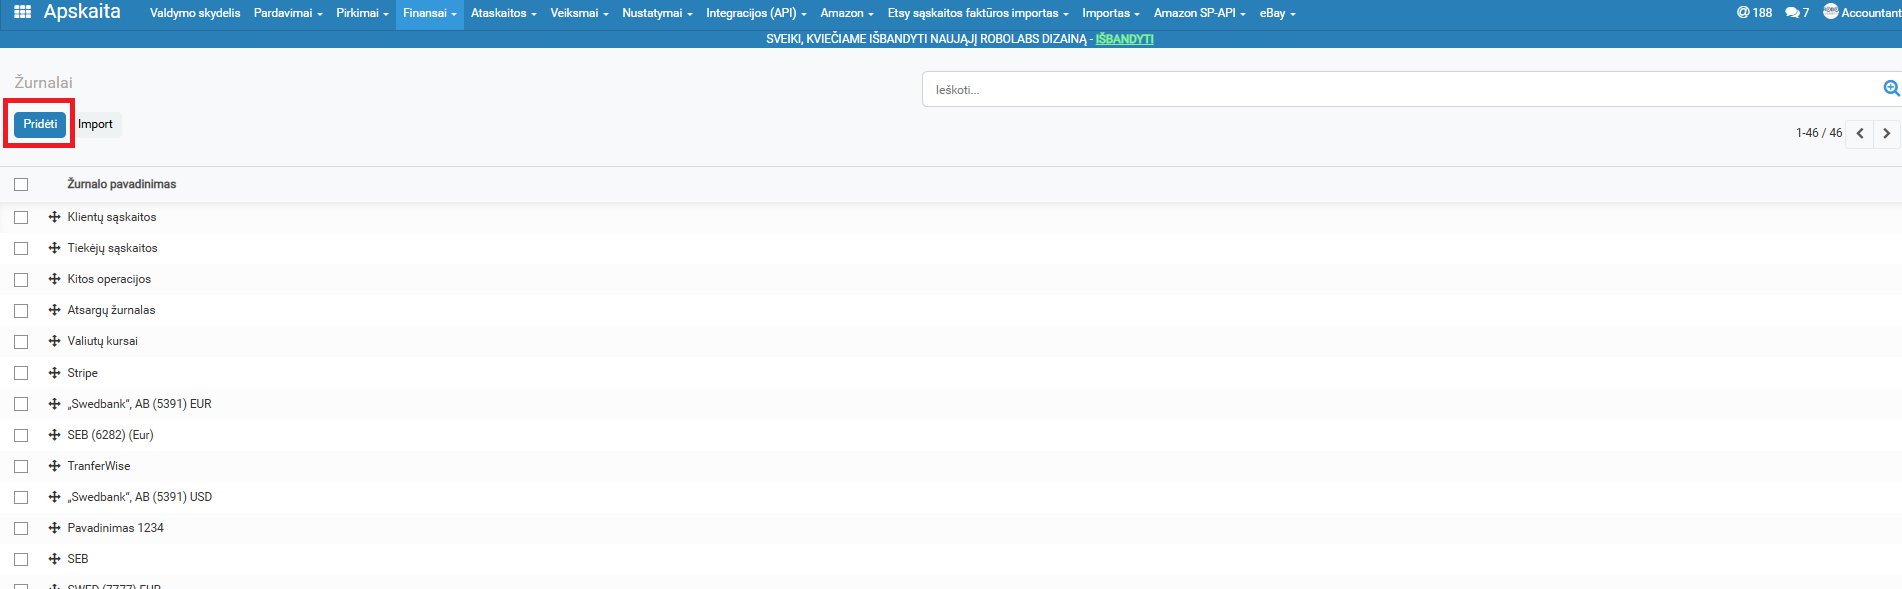This screenshot has height=589, width=1902.
Task: Check the Tiekėjų sąskaitos checkbox
Action: coord(21,248)
